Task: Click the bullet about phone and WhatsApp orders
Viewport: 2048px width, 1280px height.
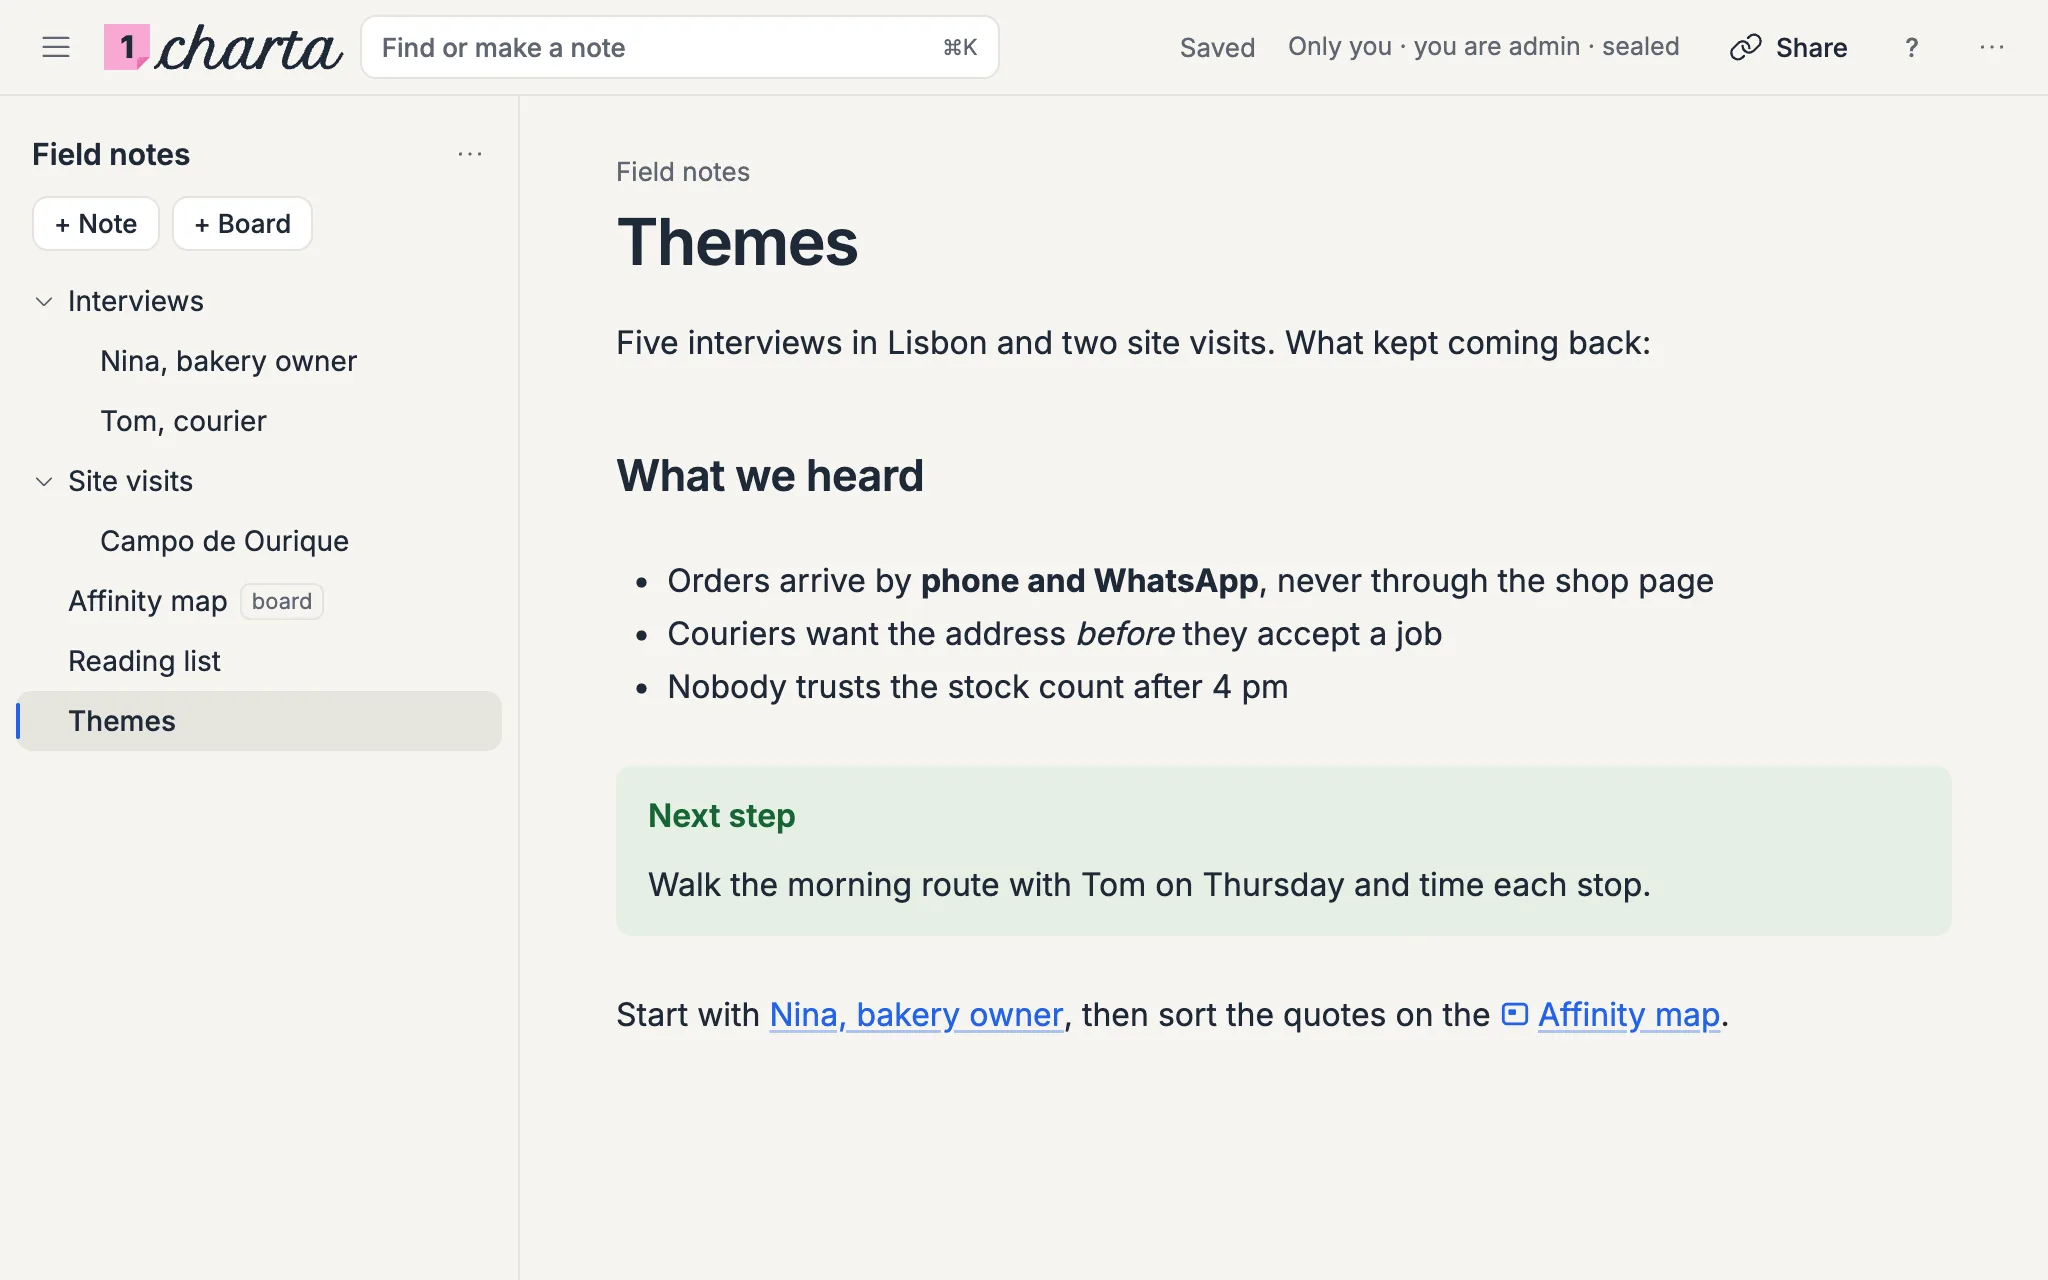Action: [1190, 581]
